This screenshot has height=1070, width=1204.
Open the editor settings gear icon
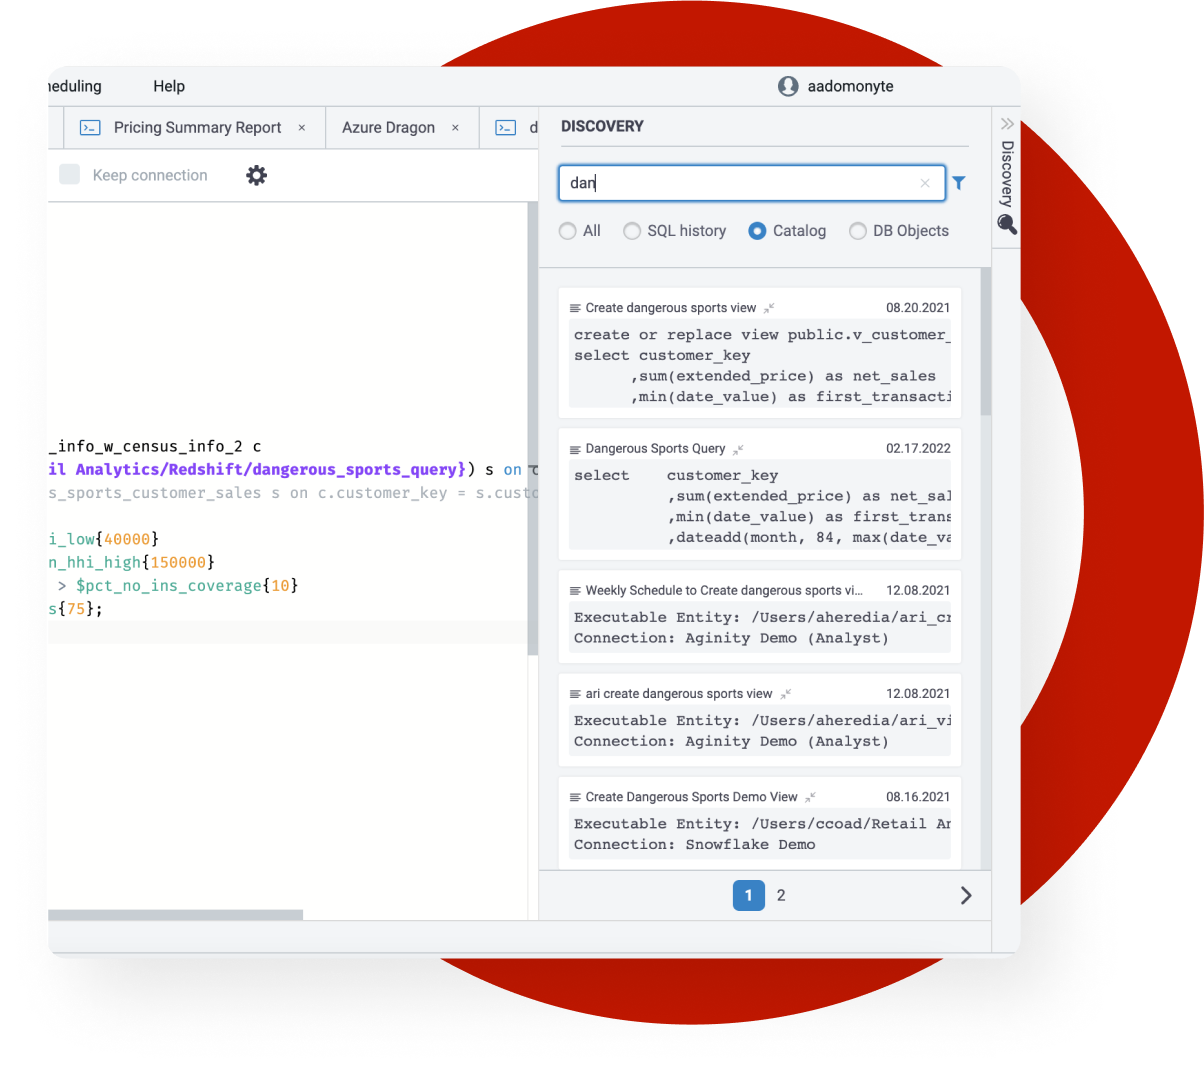pyautogui.click(x=257, y=175)
